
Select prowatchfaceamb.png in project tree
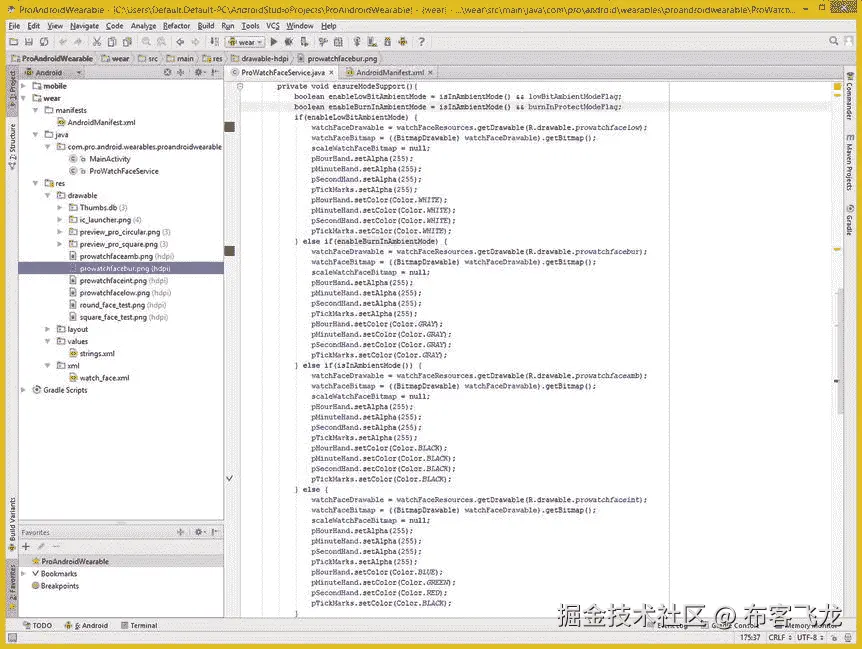pyautogui.click(x=121, y=257)
